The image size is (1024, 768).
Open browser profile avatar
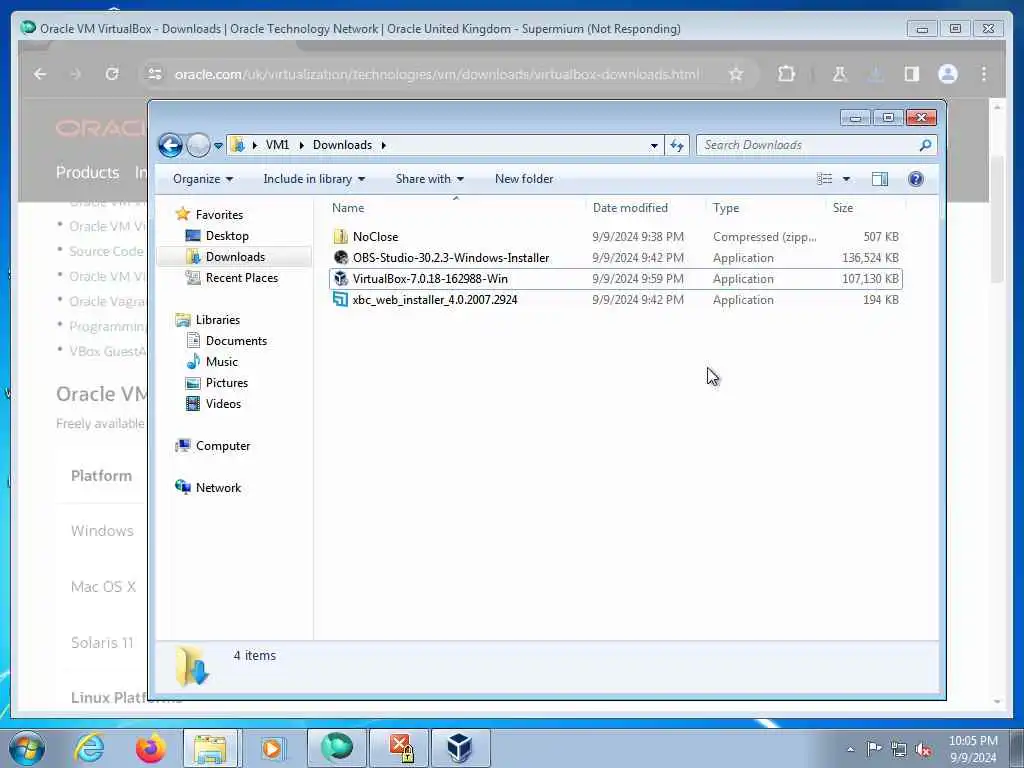(948, 74)
